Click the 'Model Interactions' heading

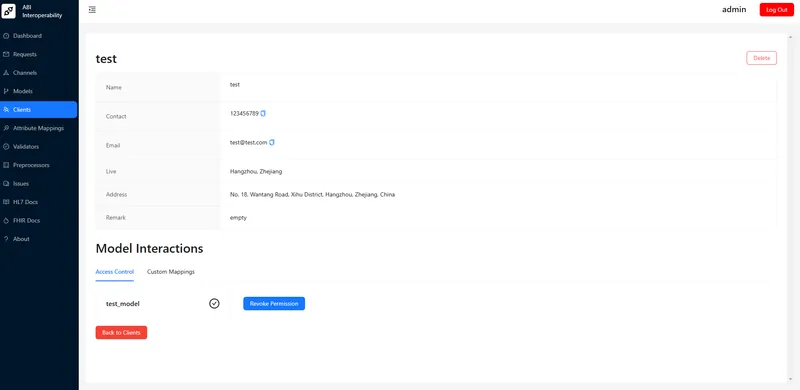tap(149, 249)
